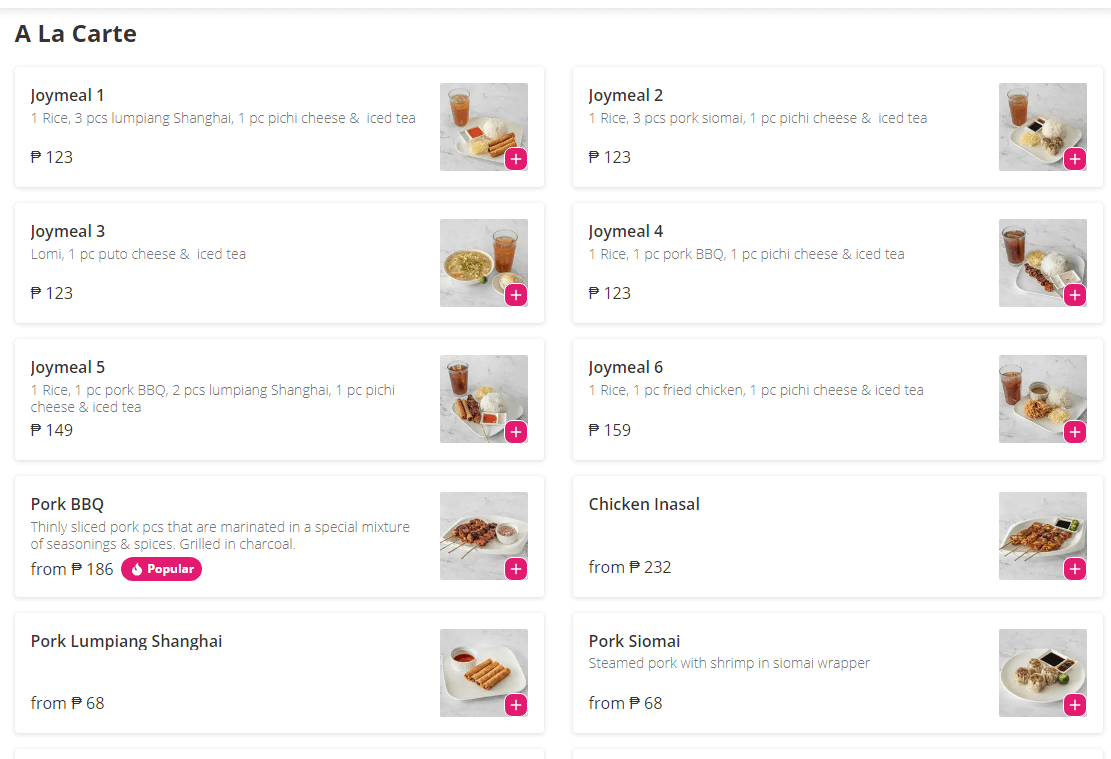The image size is (1111, 759).
Task: Click the add icon on Pork Siomai
Action: click(x=1076, y=705)
